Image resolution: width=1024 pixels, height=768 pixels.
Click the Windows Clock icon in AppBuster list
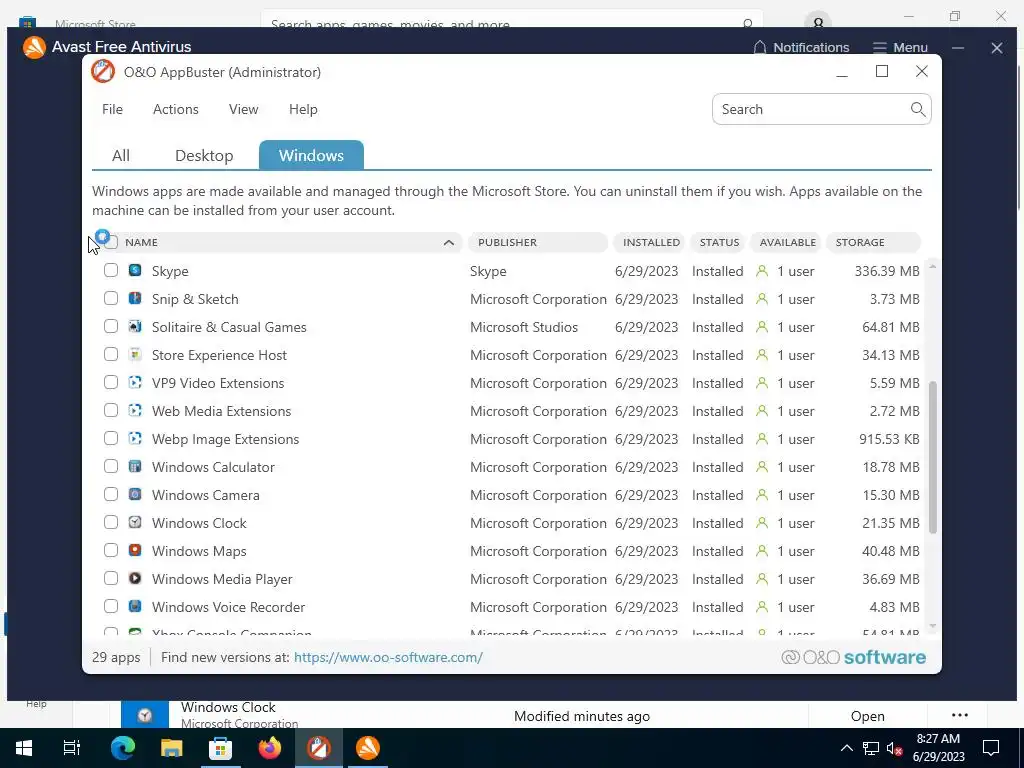135,522
